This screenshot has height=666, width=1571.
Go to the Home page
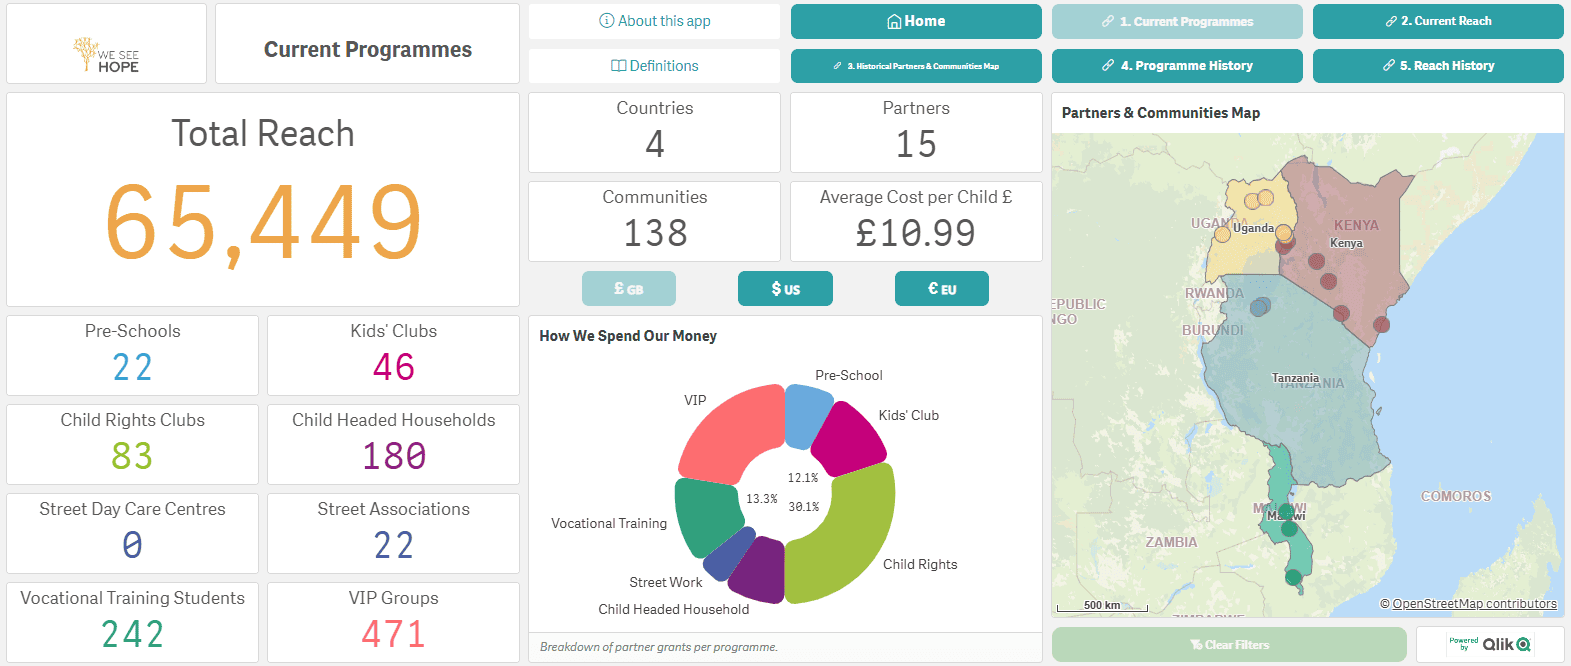pos(916,21)
